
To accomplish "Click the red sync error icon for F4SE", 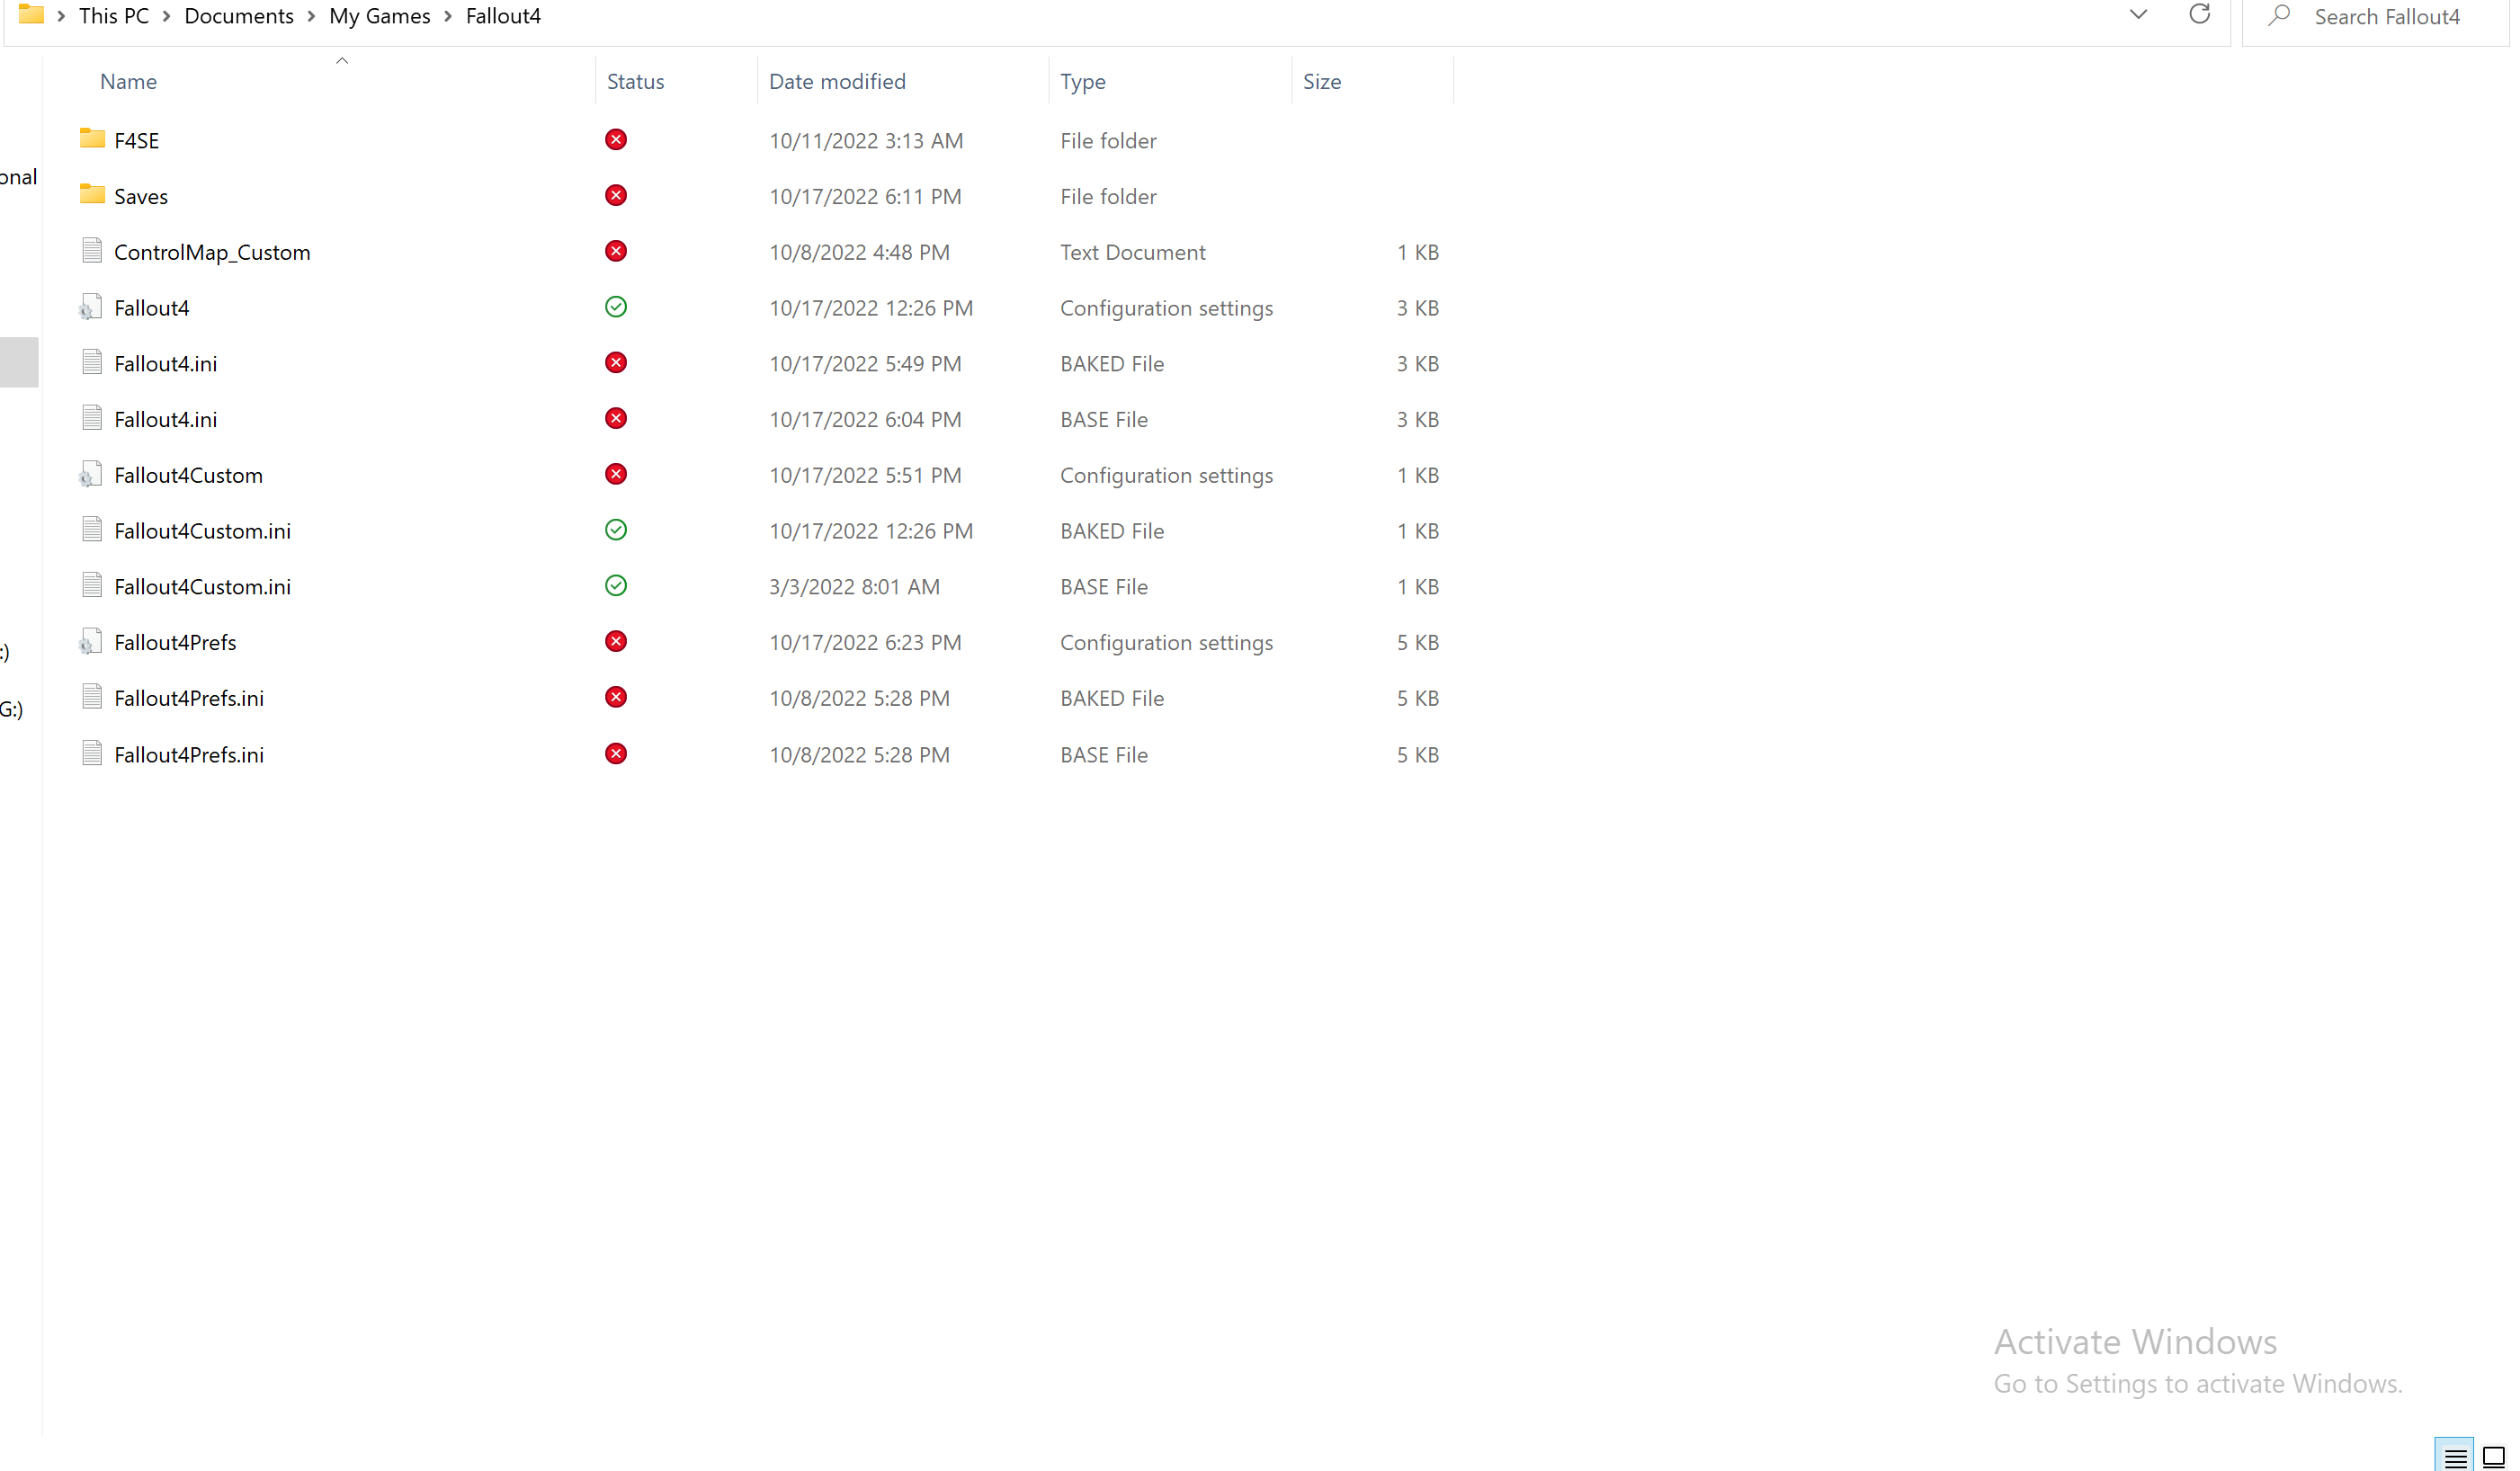I will coord(616,140).
